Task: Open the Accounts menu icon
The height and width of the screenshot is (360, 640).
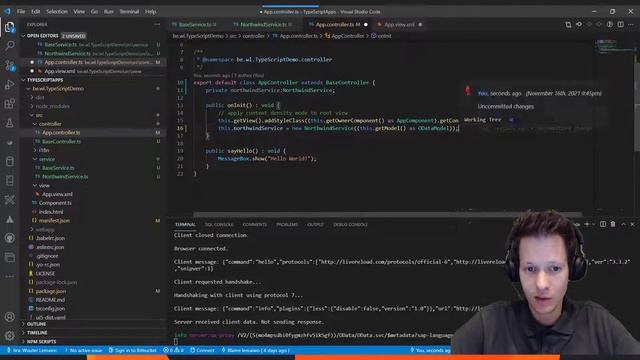Action: pos(9,316)
